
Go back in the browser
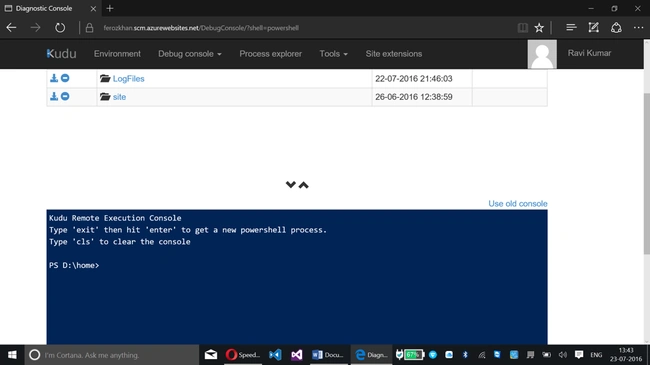click(x=11, y=28)
